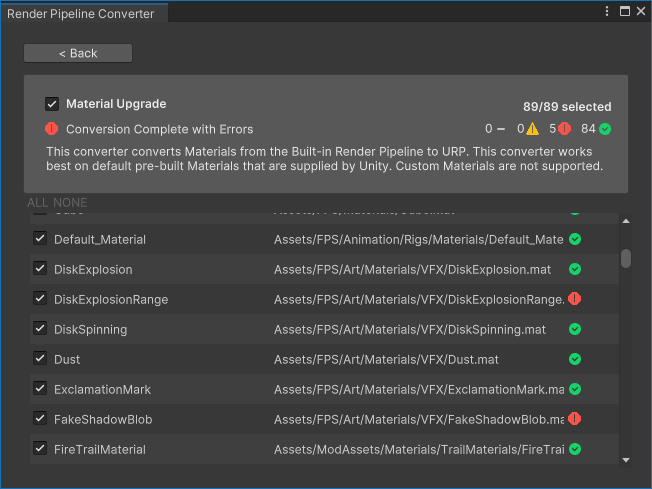Select the Render Pipeline Converter tab
Image resolution: width=652 pixels, height=489 pixels.
tap(82, 13)
